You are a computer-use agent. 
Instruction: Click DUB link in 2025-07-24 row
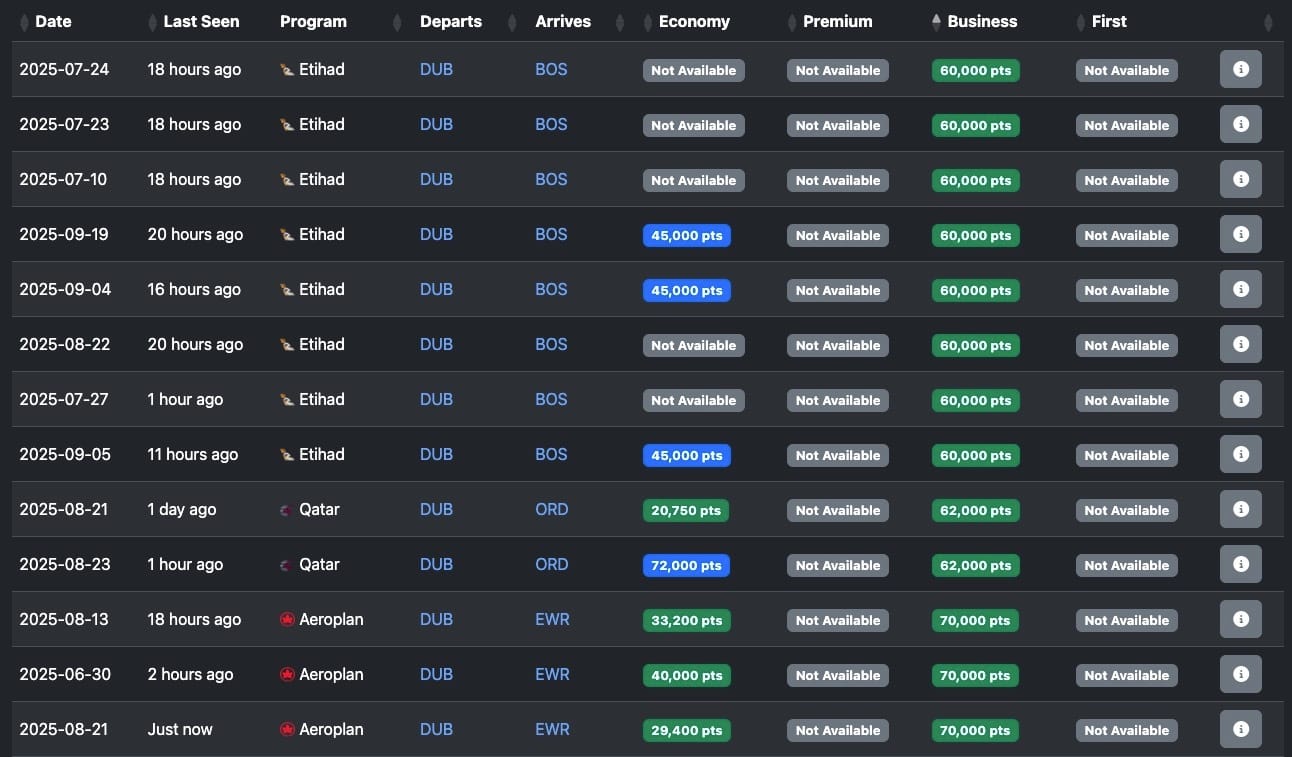click(x=436, y=70)
